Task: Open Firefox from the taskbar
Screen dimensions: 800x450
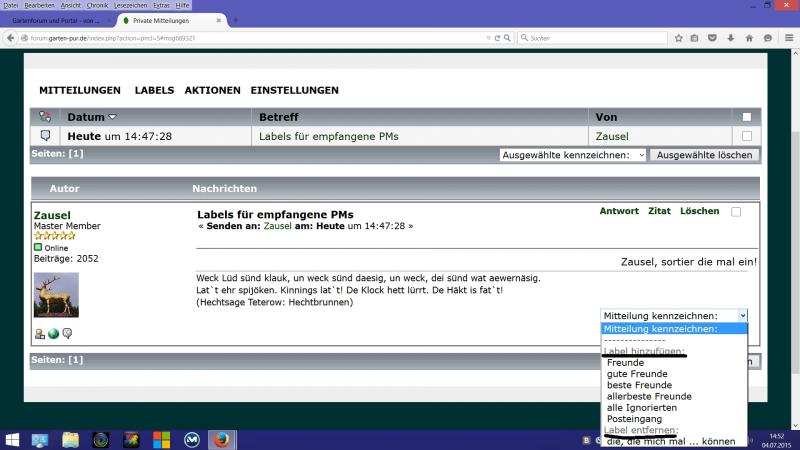Action: tap(221, 439)
